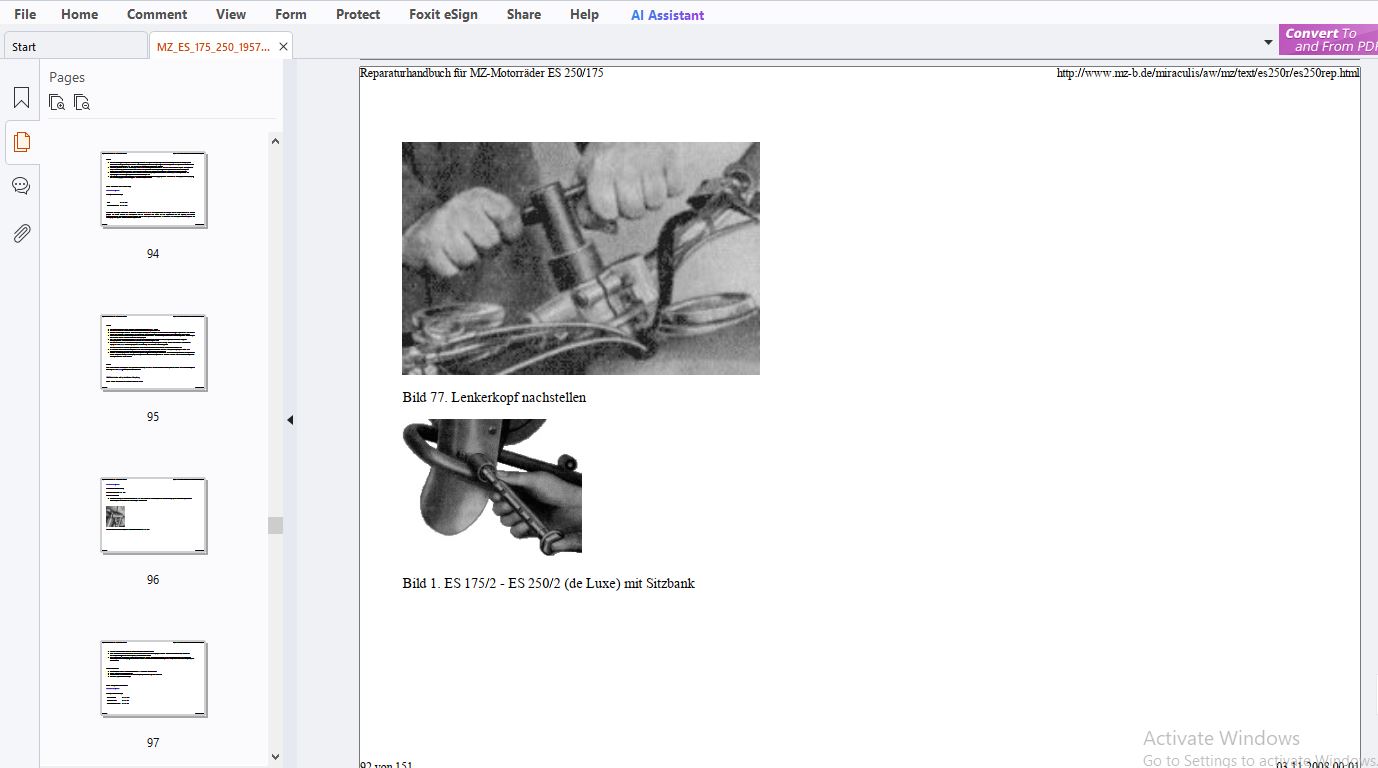Image resolution: width=1378 pixels, height=768 pixels.
Task: Open the Share ribbon tab
Action: click(524, 14)
